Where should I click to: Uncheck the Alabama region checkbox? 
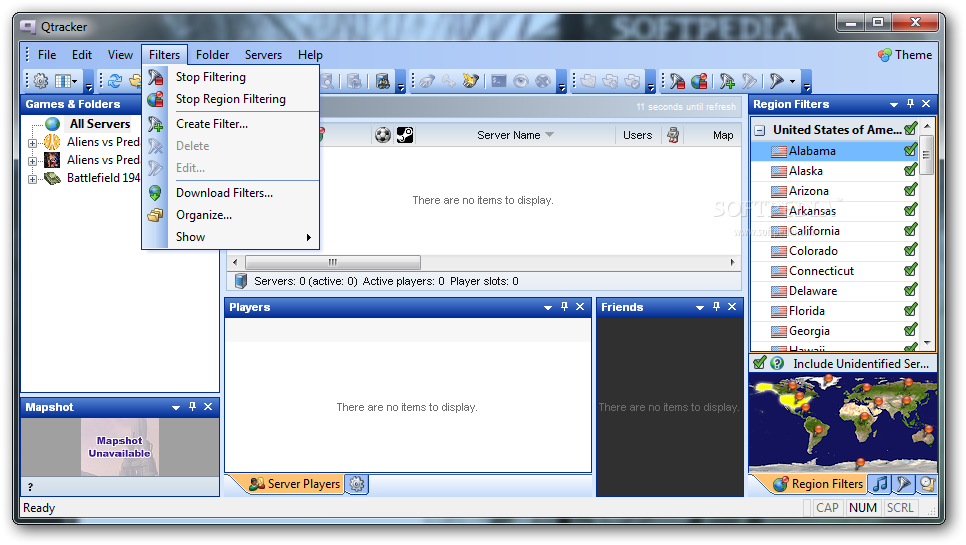(911, 150)
